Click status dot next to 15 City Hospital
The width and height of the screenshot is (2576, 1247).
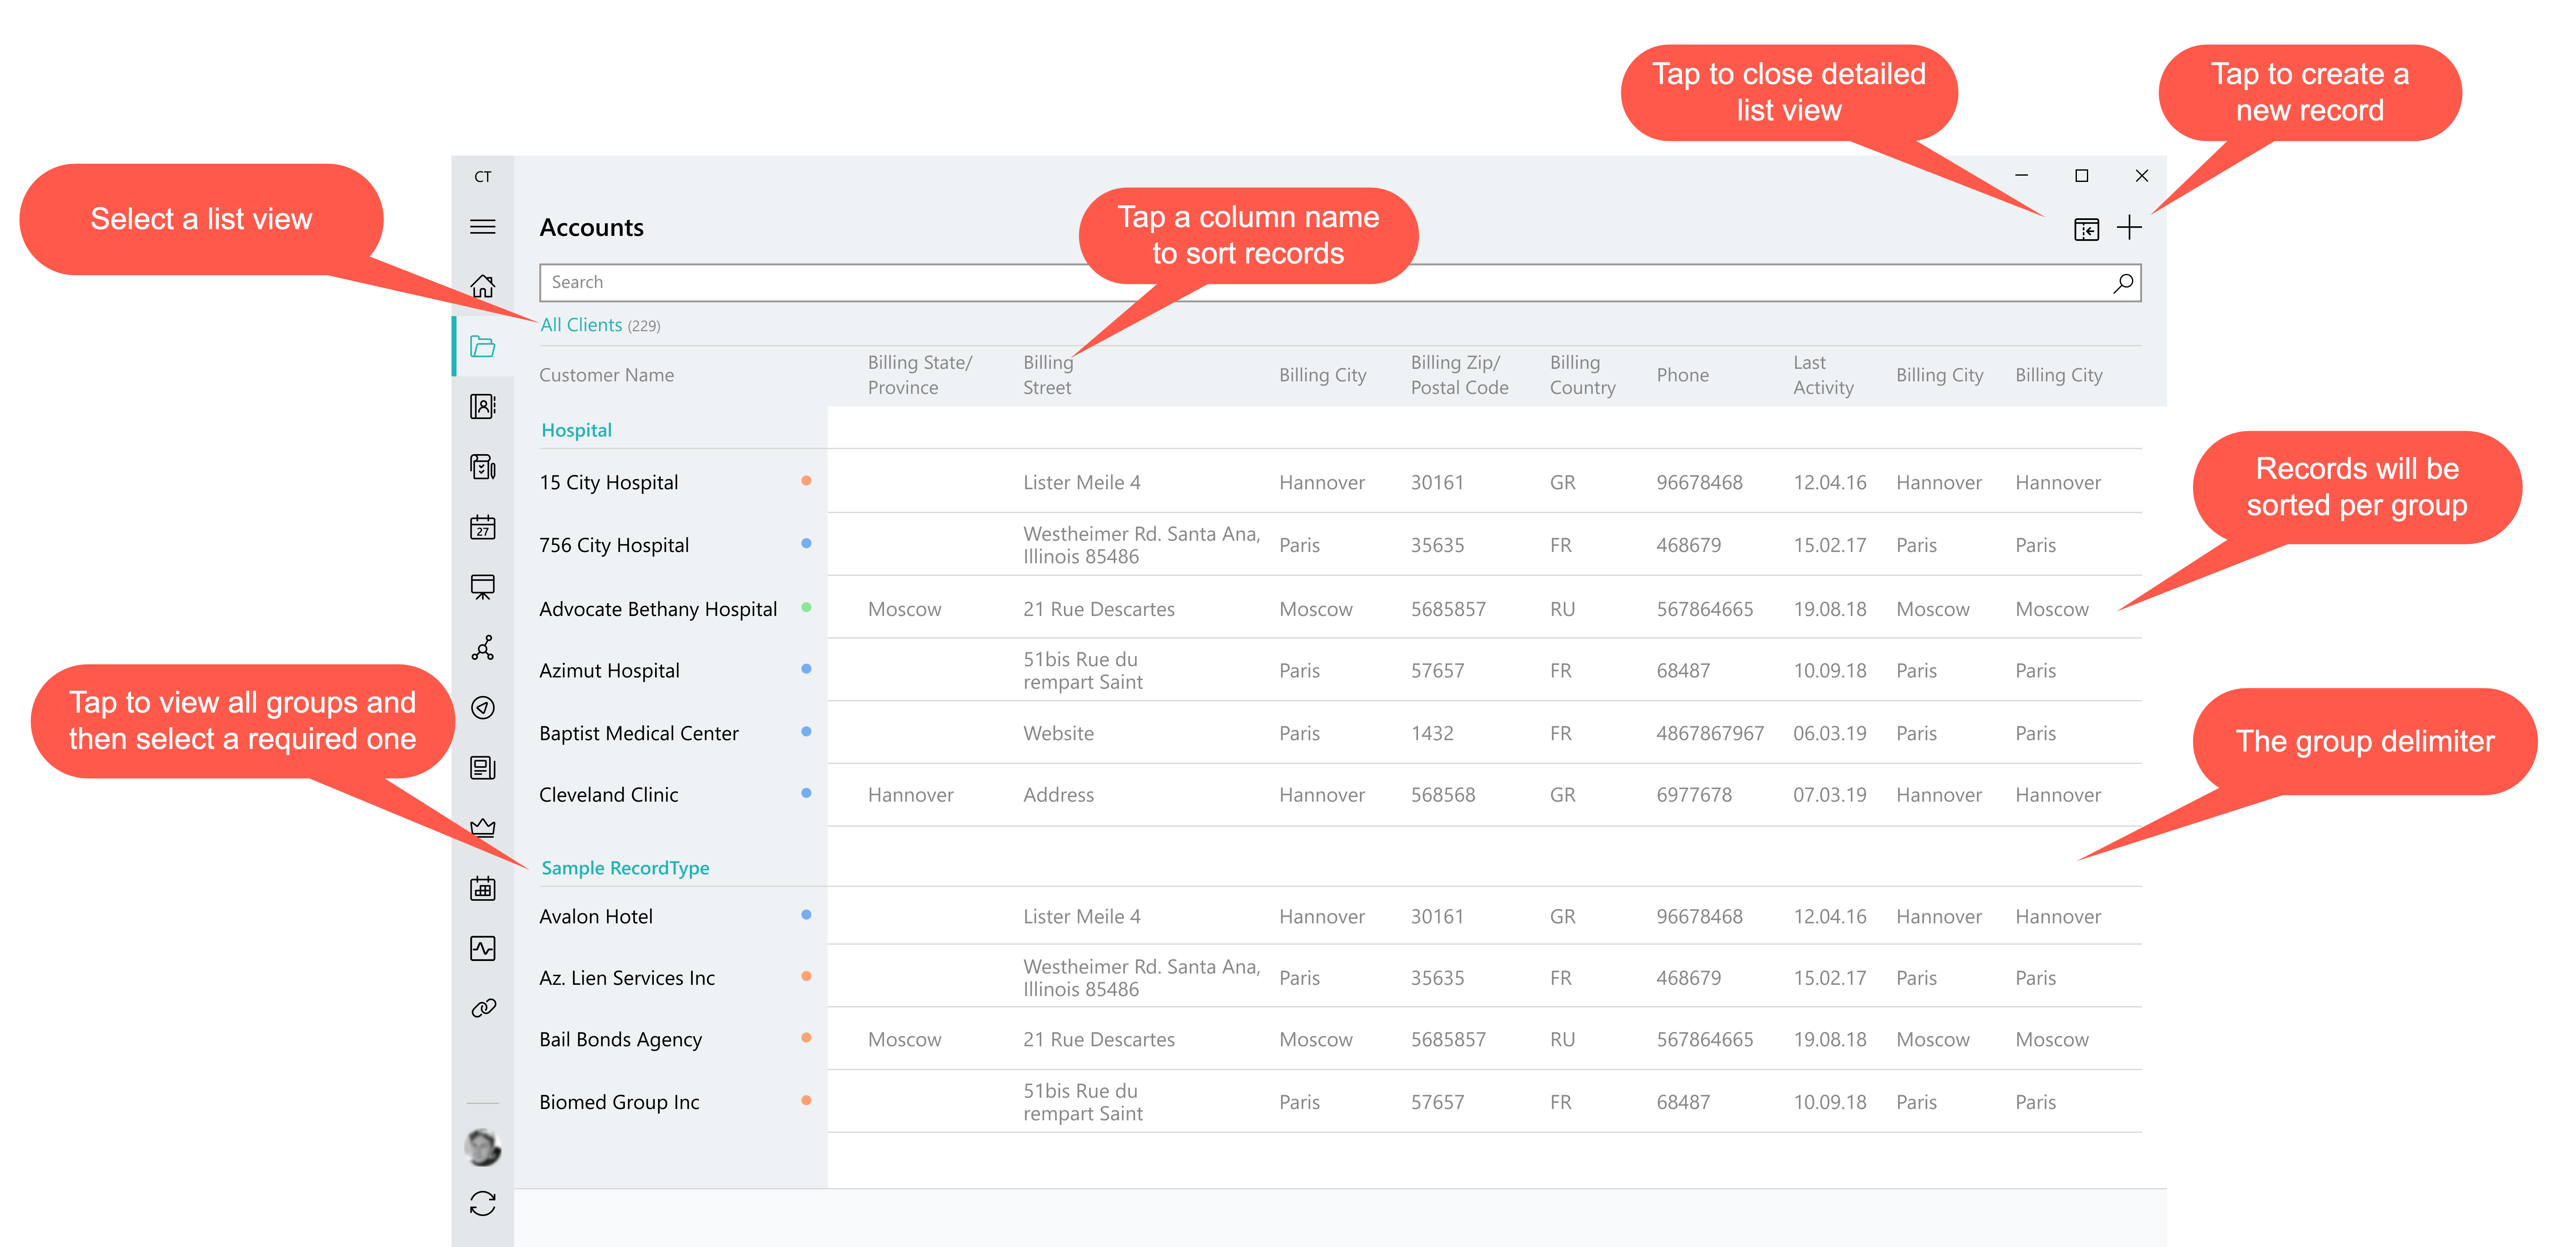pos(806,481)
